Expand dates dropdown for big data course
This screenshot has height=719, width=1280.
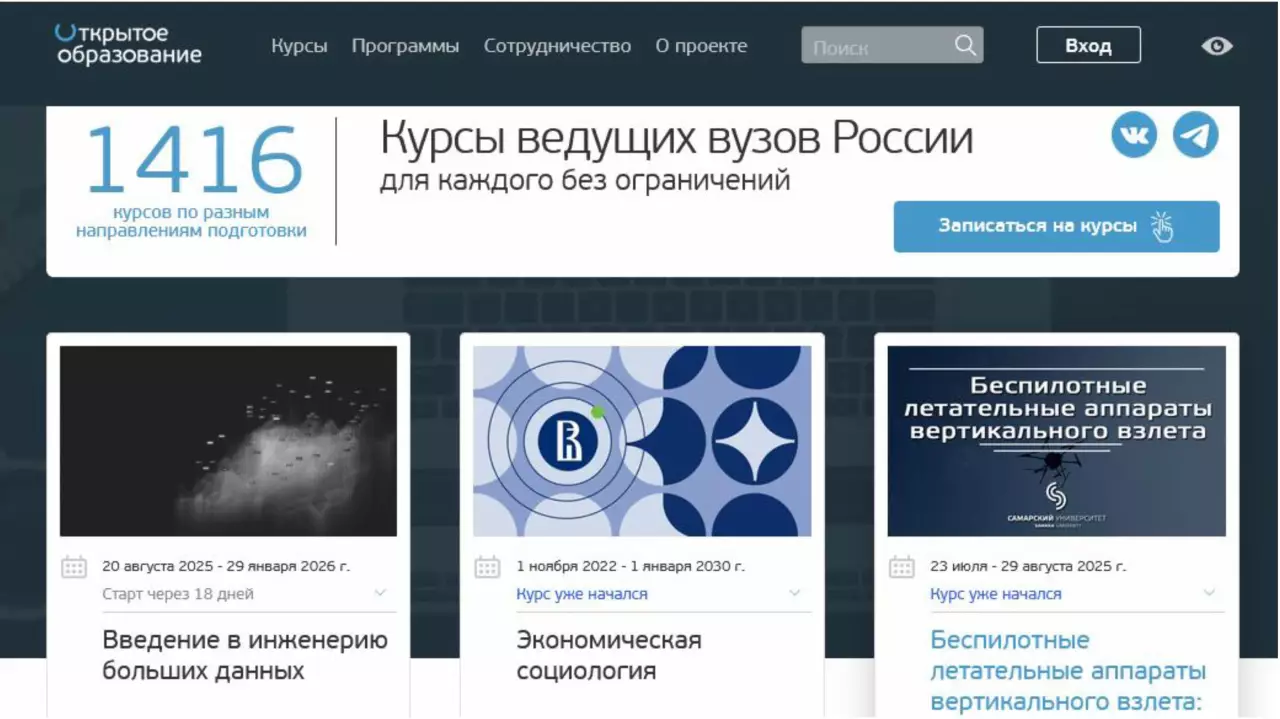coord(380,593)
